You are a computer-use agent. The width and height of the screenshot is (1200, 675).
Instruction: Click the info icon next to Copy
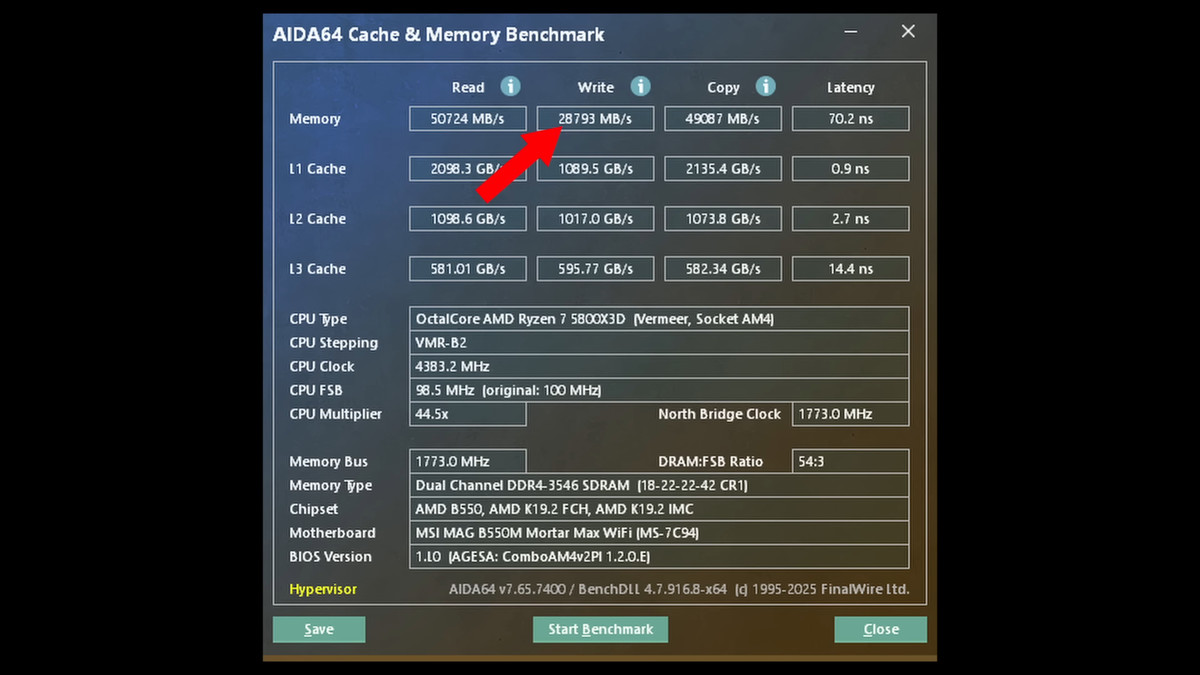tap(765, 87)
